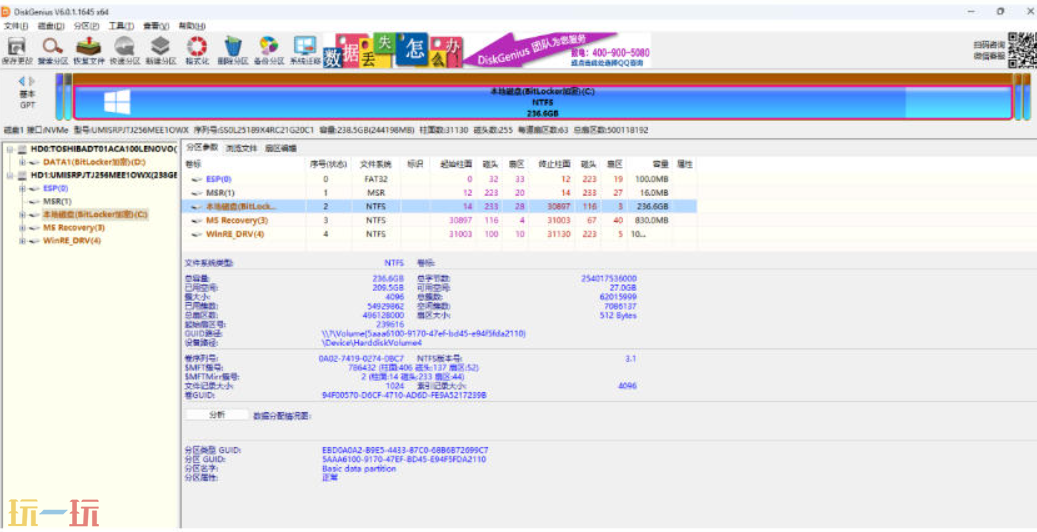Image resolution: width=1037 pixels, height=532 pixels.
Task: Click the drive icon beside MS Recovery(3) in the table
Action: tap(196, 220)
